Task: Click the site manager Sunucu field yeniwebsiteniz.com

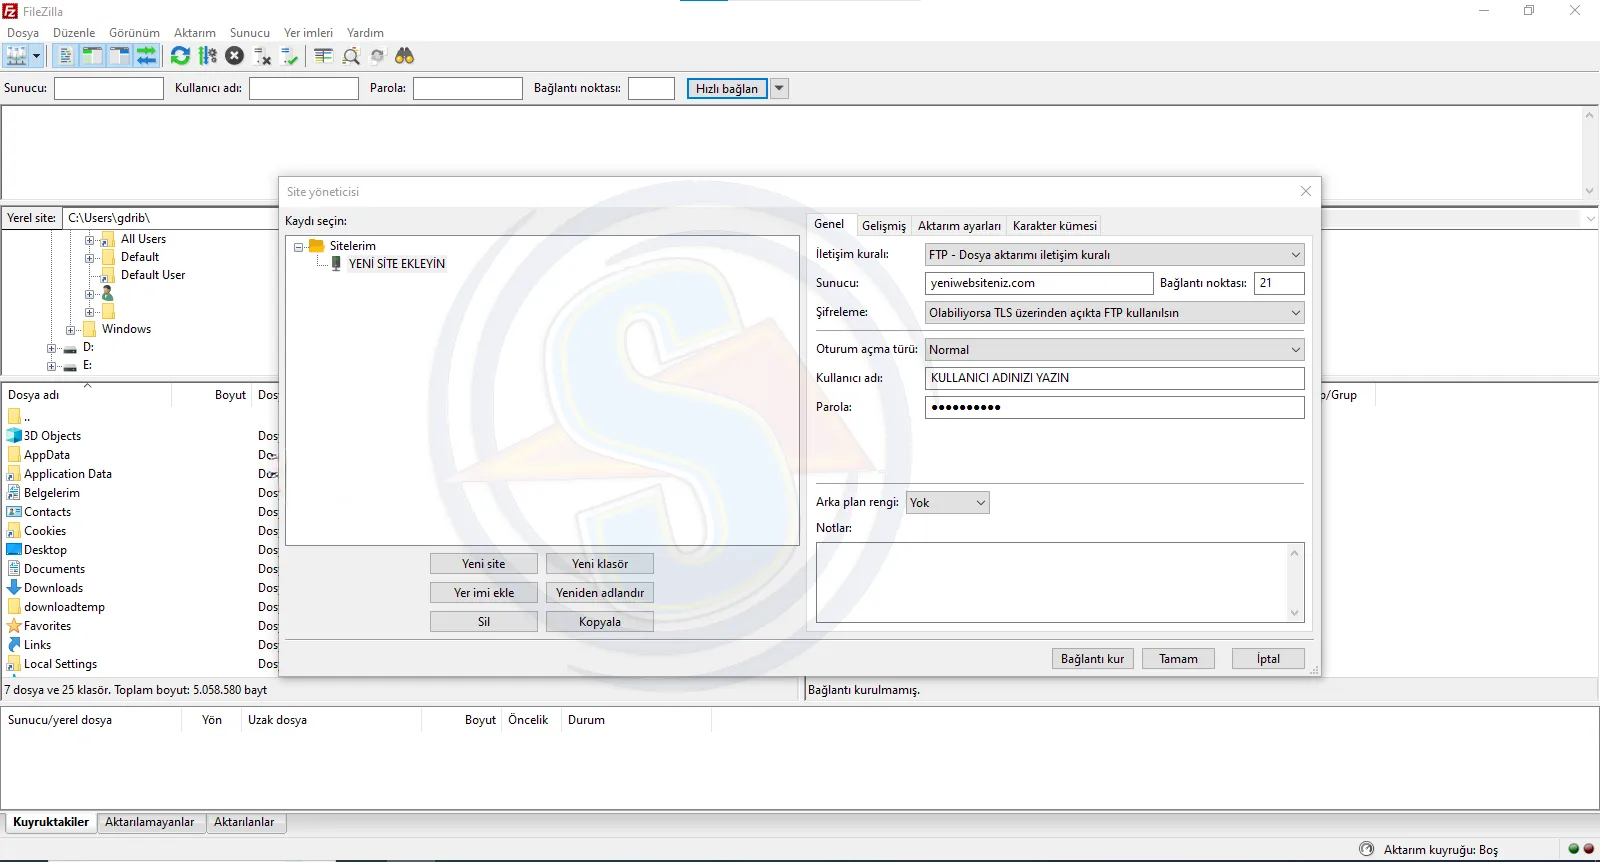Action: click(x=1039, y=283)
